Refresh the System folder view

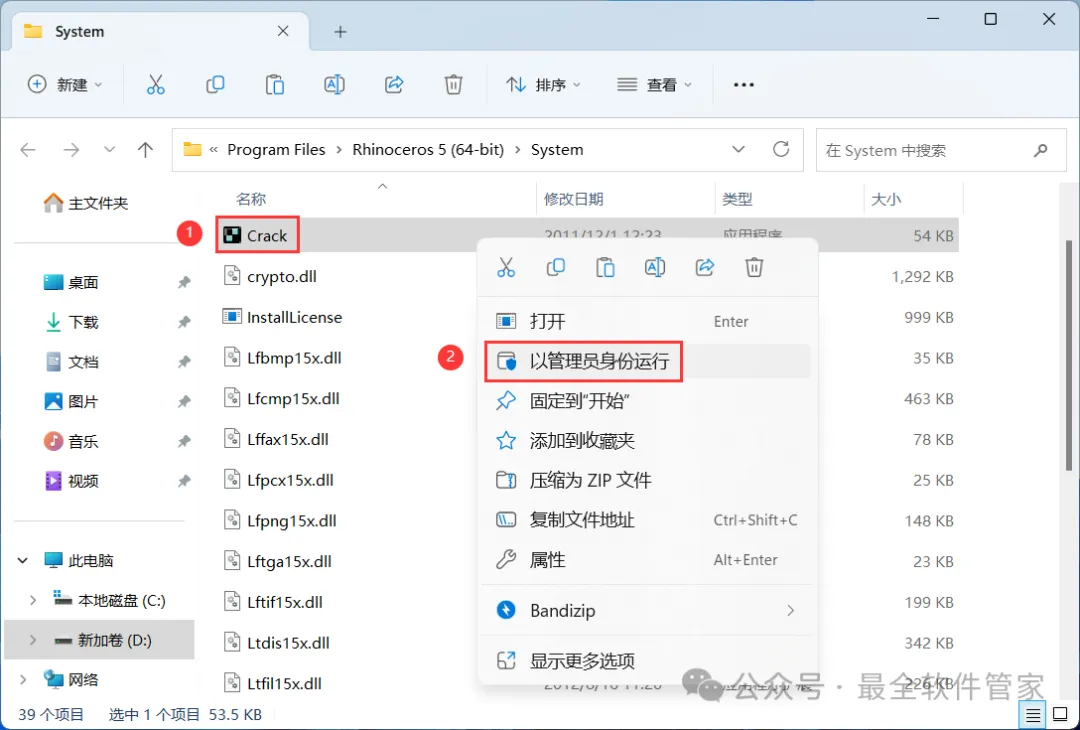781,149
